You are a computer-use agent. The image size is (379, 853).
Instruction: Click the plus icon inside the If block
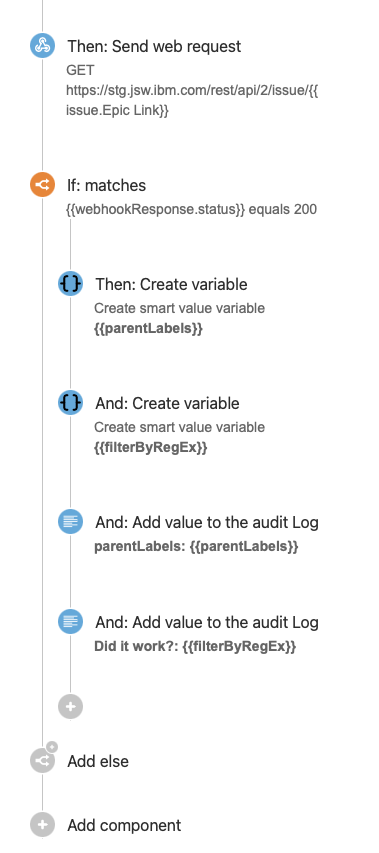click(x=71, y=707)
